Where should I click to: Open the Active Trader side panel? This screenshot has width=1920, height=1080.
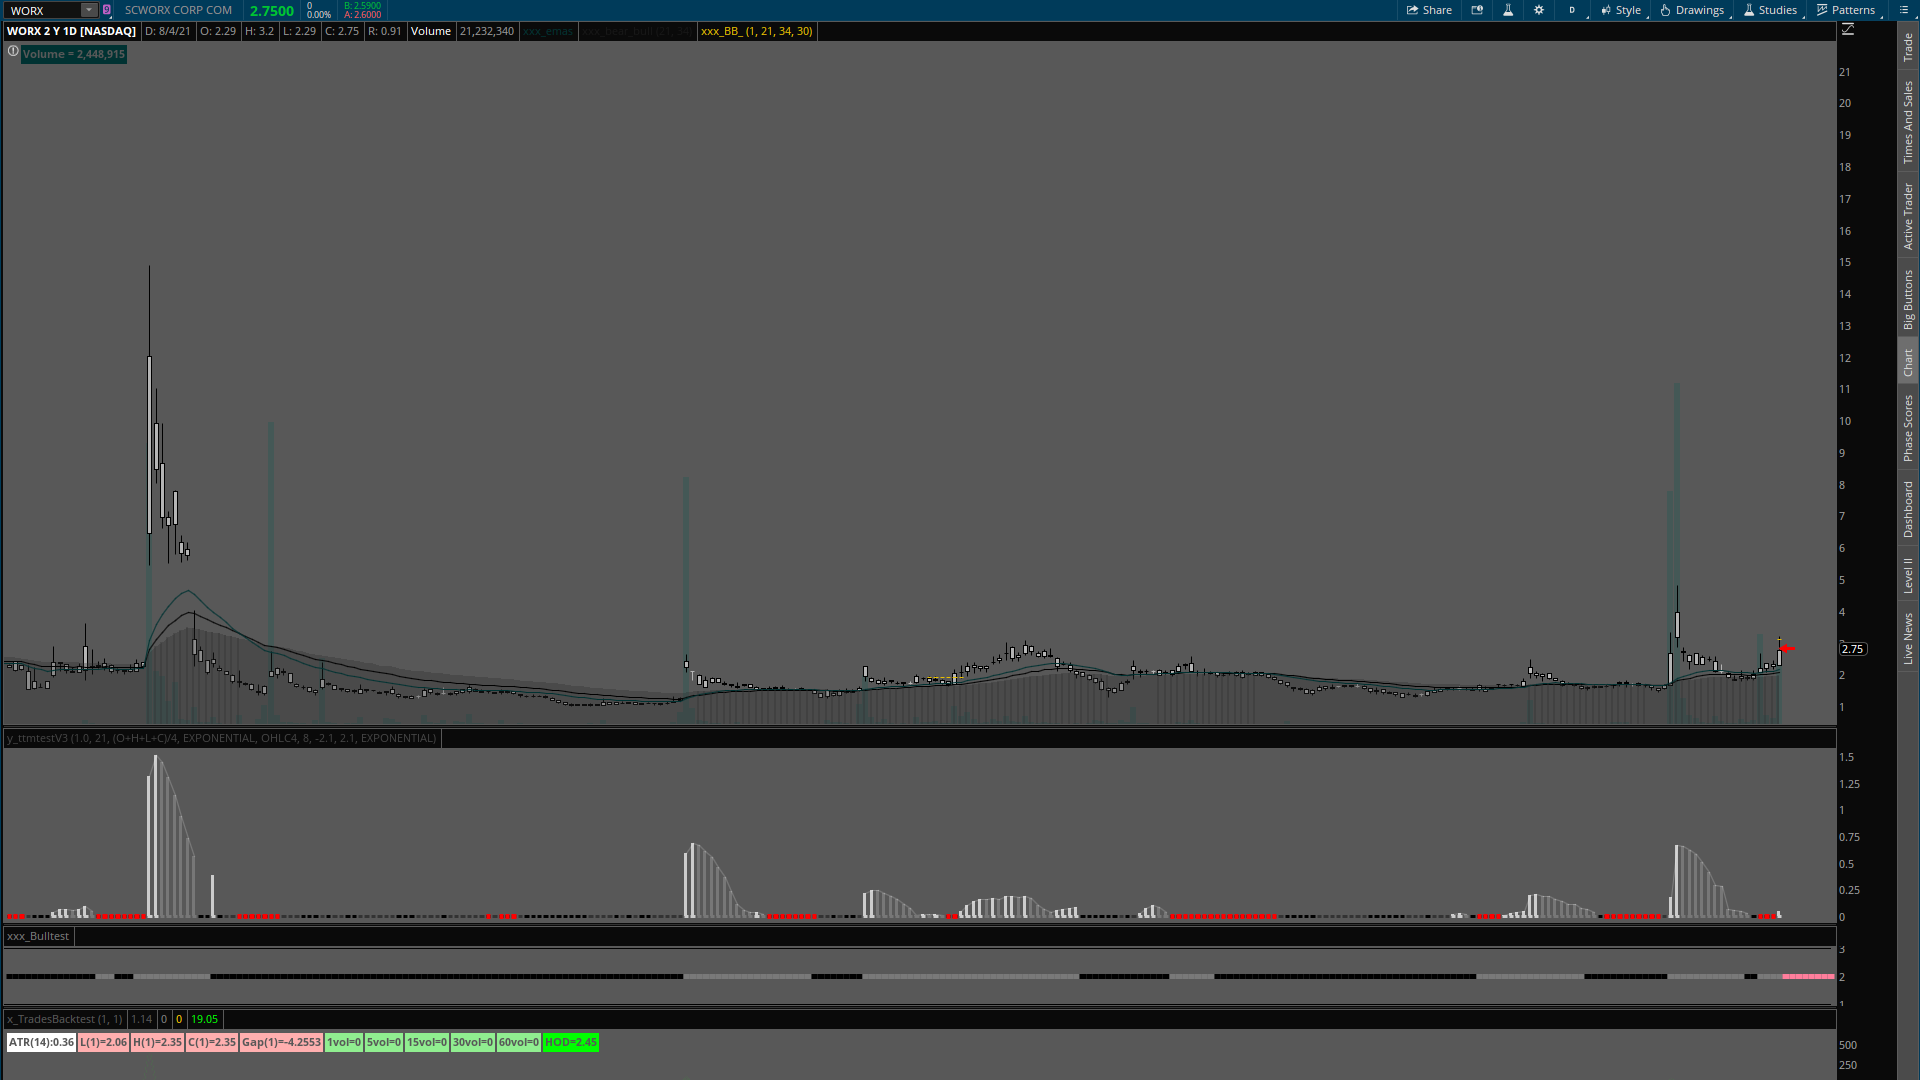1908,215
